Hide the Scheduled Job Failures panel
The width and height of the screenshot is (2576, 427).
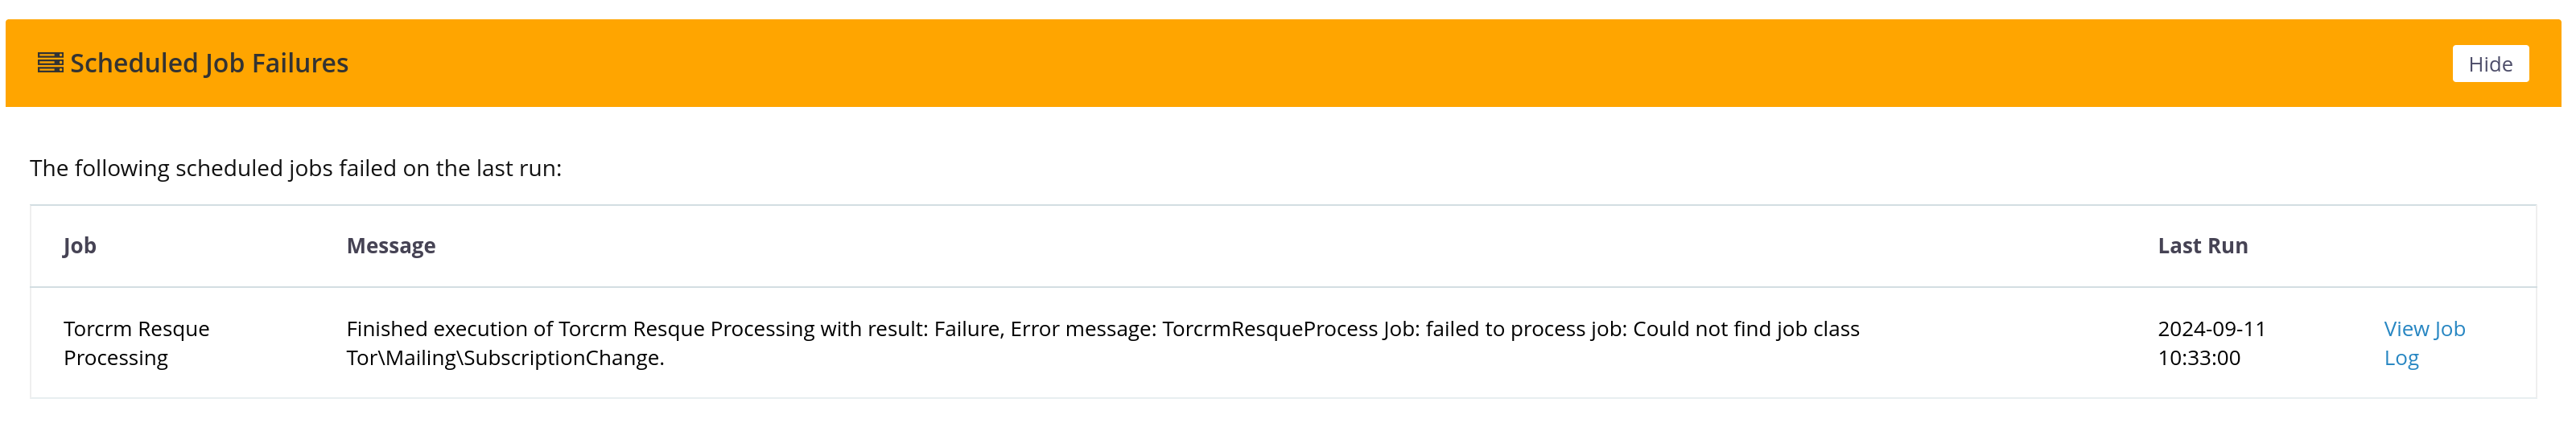(x=2489, y=64)
